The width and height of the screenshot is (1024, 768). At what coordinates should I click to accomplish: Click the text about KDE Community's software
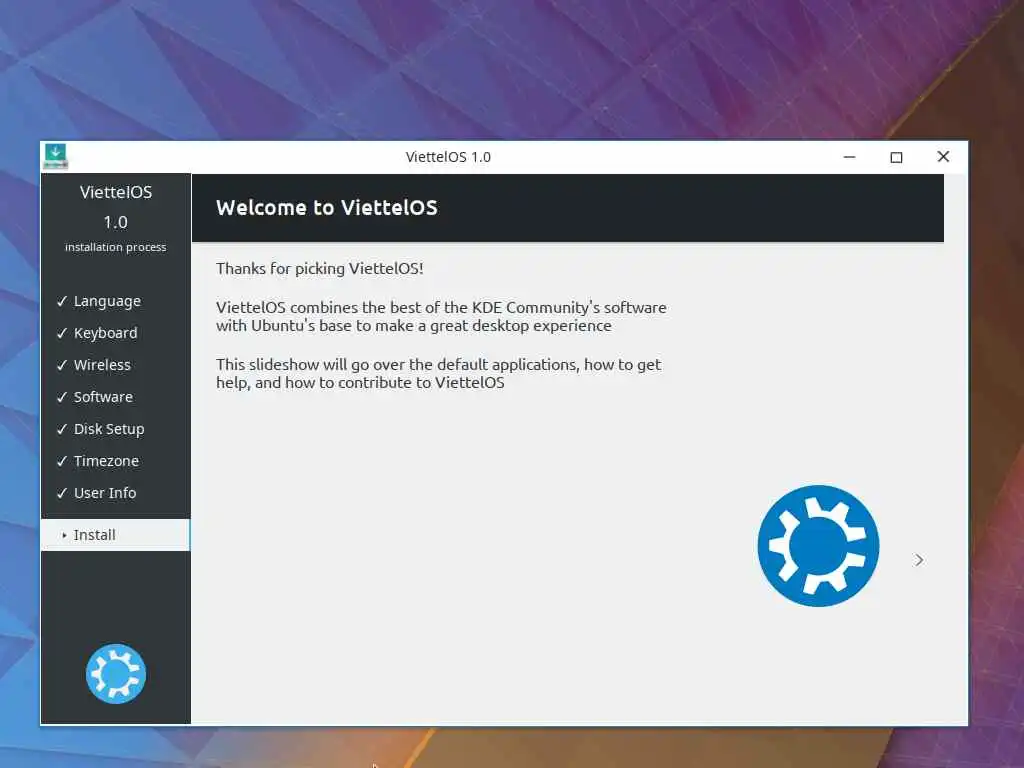point(441,316)
